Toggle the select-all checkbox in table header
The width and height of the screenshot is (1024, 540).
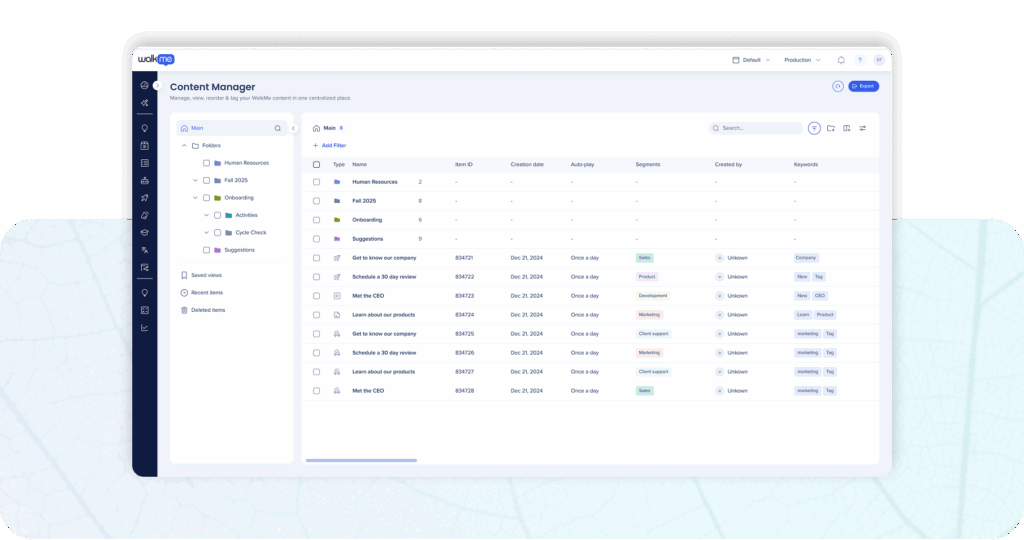[x=317, y=164]
